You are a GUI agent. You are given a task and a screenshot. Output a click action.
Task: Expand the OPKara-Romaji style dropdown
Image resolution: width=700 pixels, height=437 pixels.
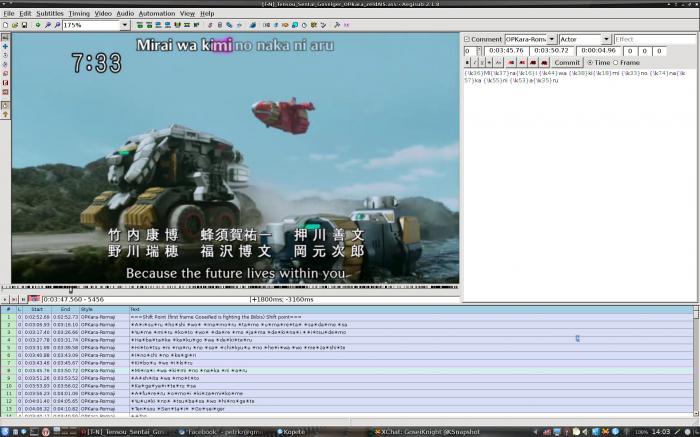[x=552, y=39]
